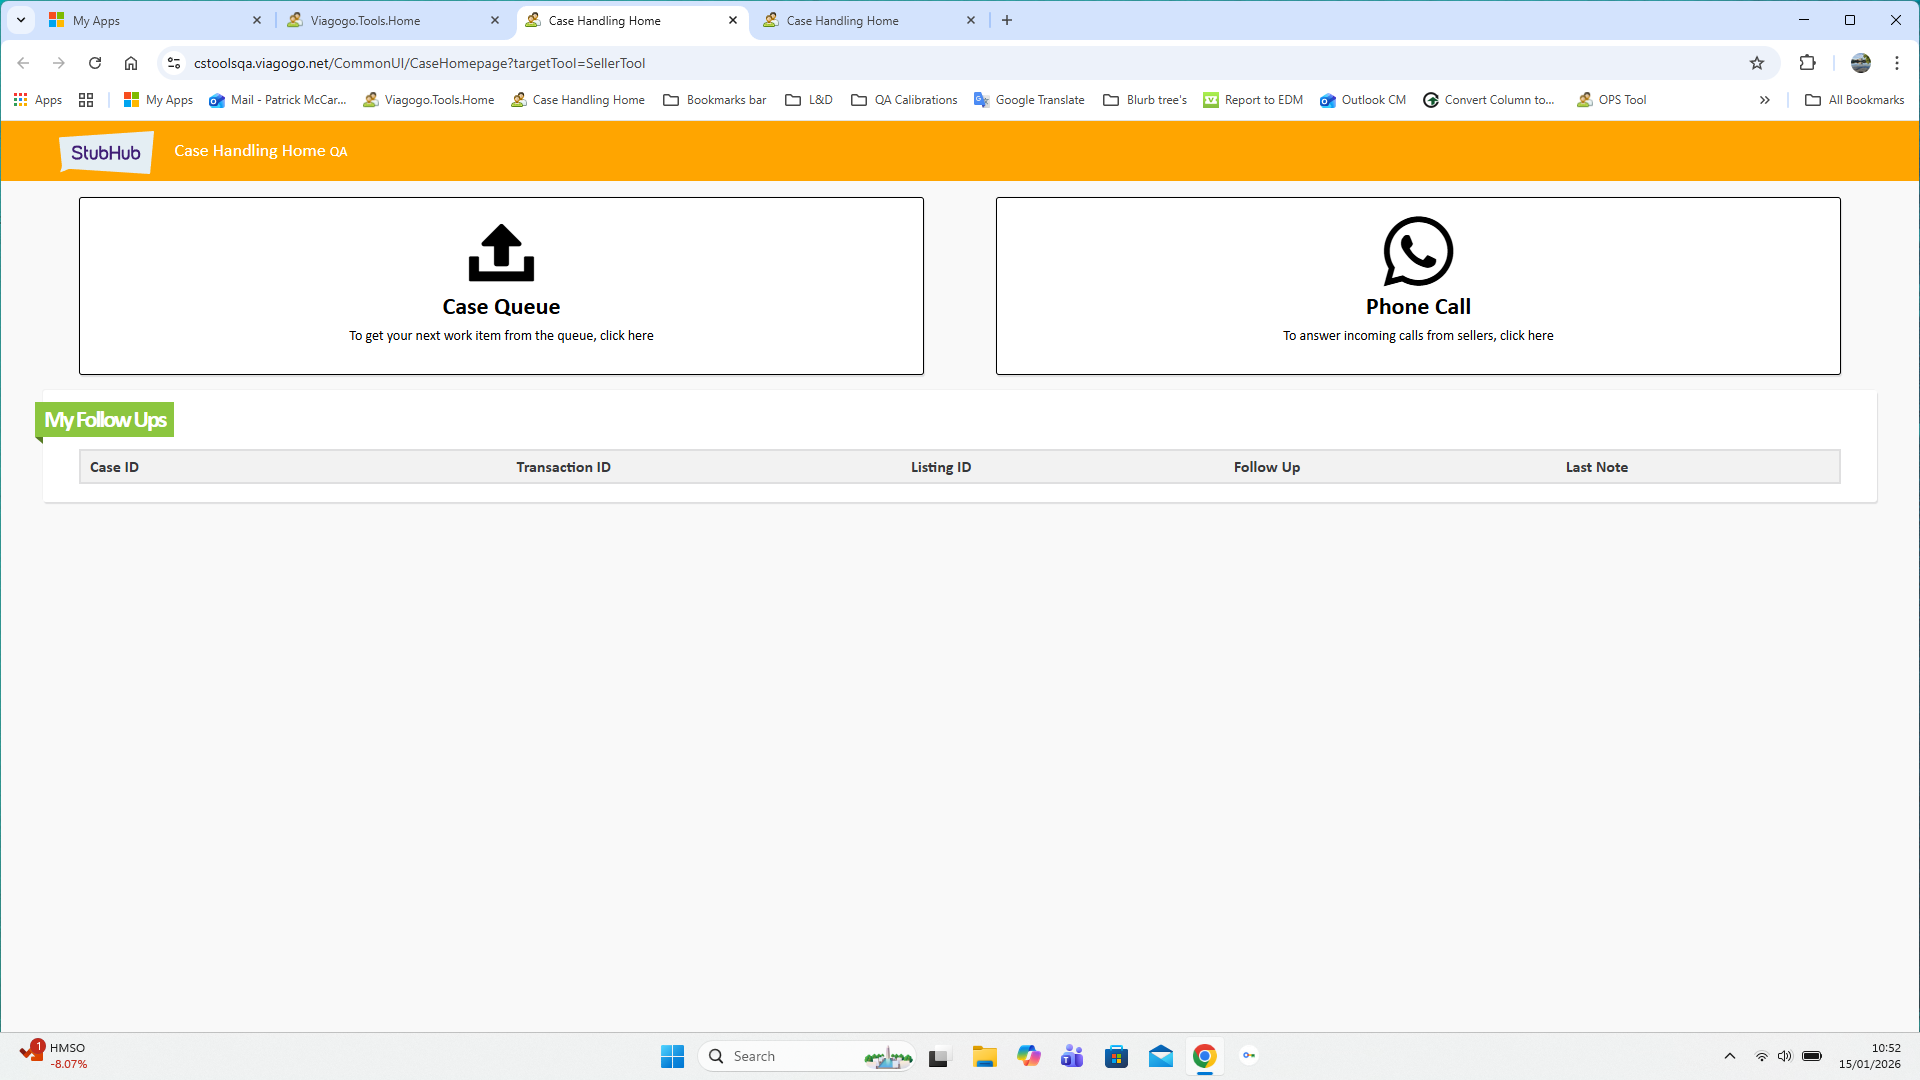Image resolution: width=1920 pixels, height=1080 pixels.
Task: Expand the hidden bookmarks overflow chevron
Action: tap(1765, 100)
